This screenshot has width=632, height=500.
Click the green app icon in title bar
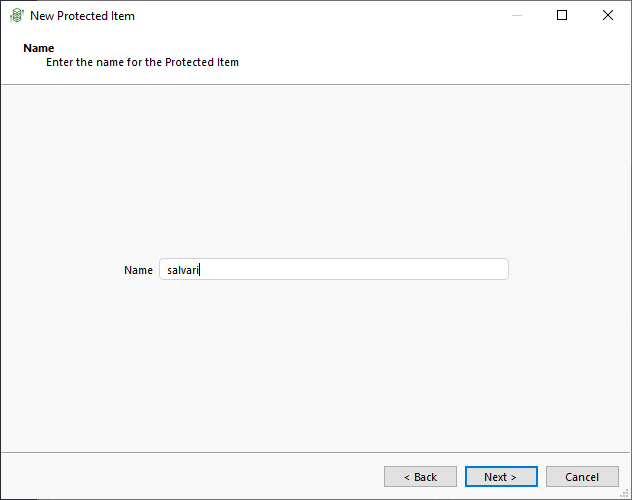[17, 15]
